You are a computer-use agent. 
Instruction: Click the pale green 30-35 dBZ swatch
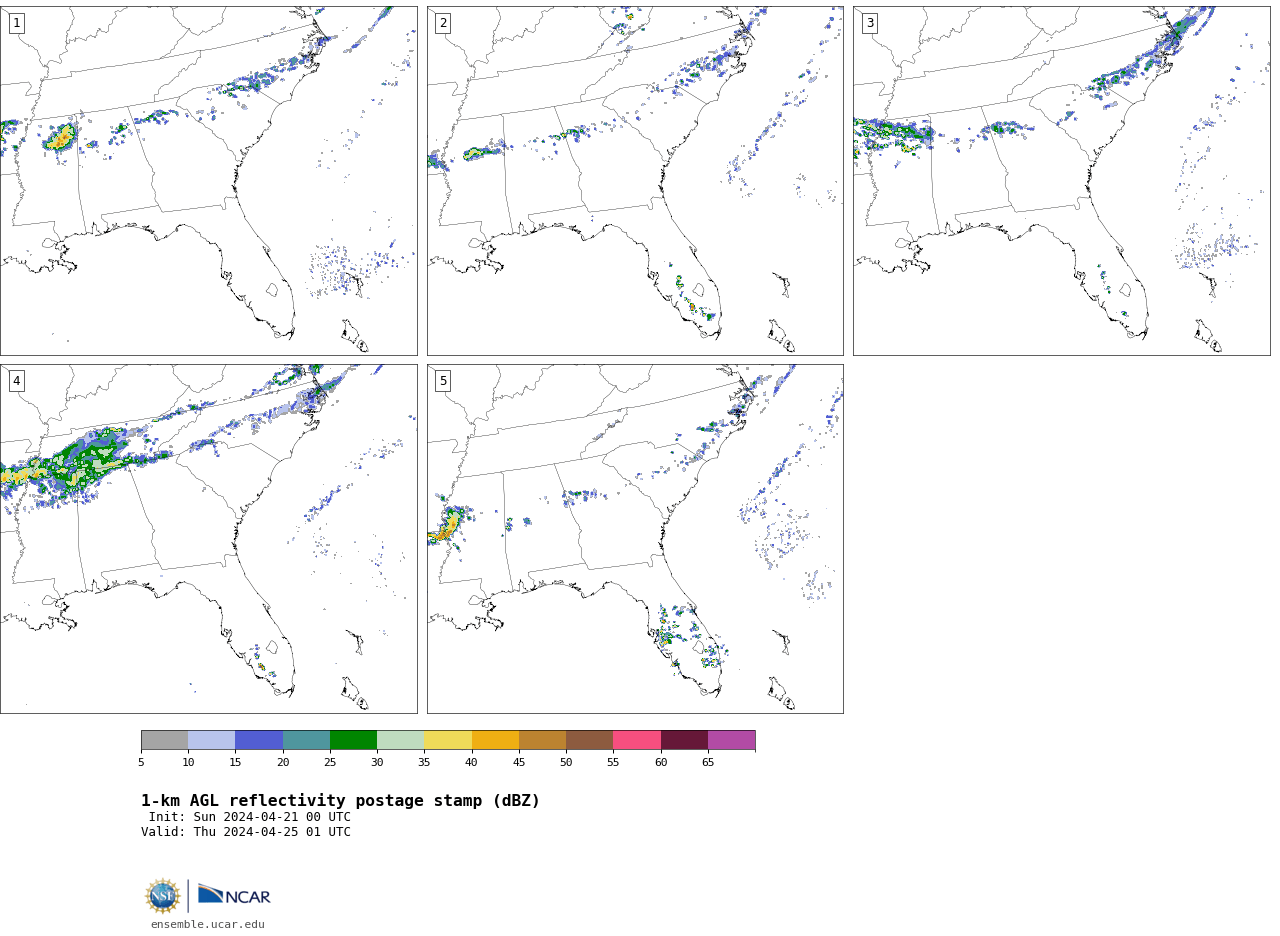tap(401, 740)
